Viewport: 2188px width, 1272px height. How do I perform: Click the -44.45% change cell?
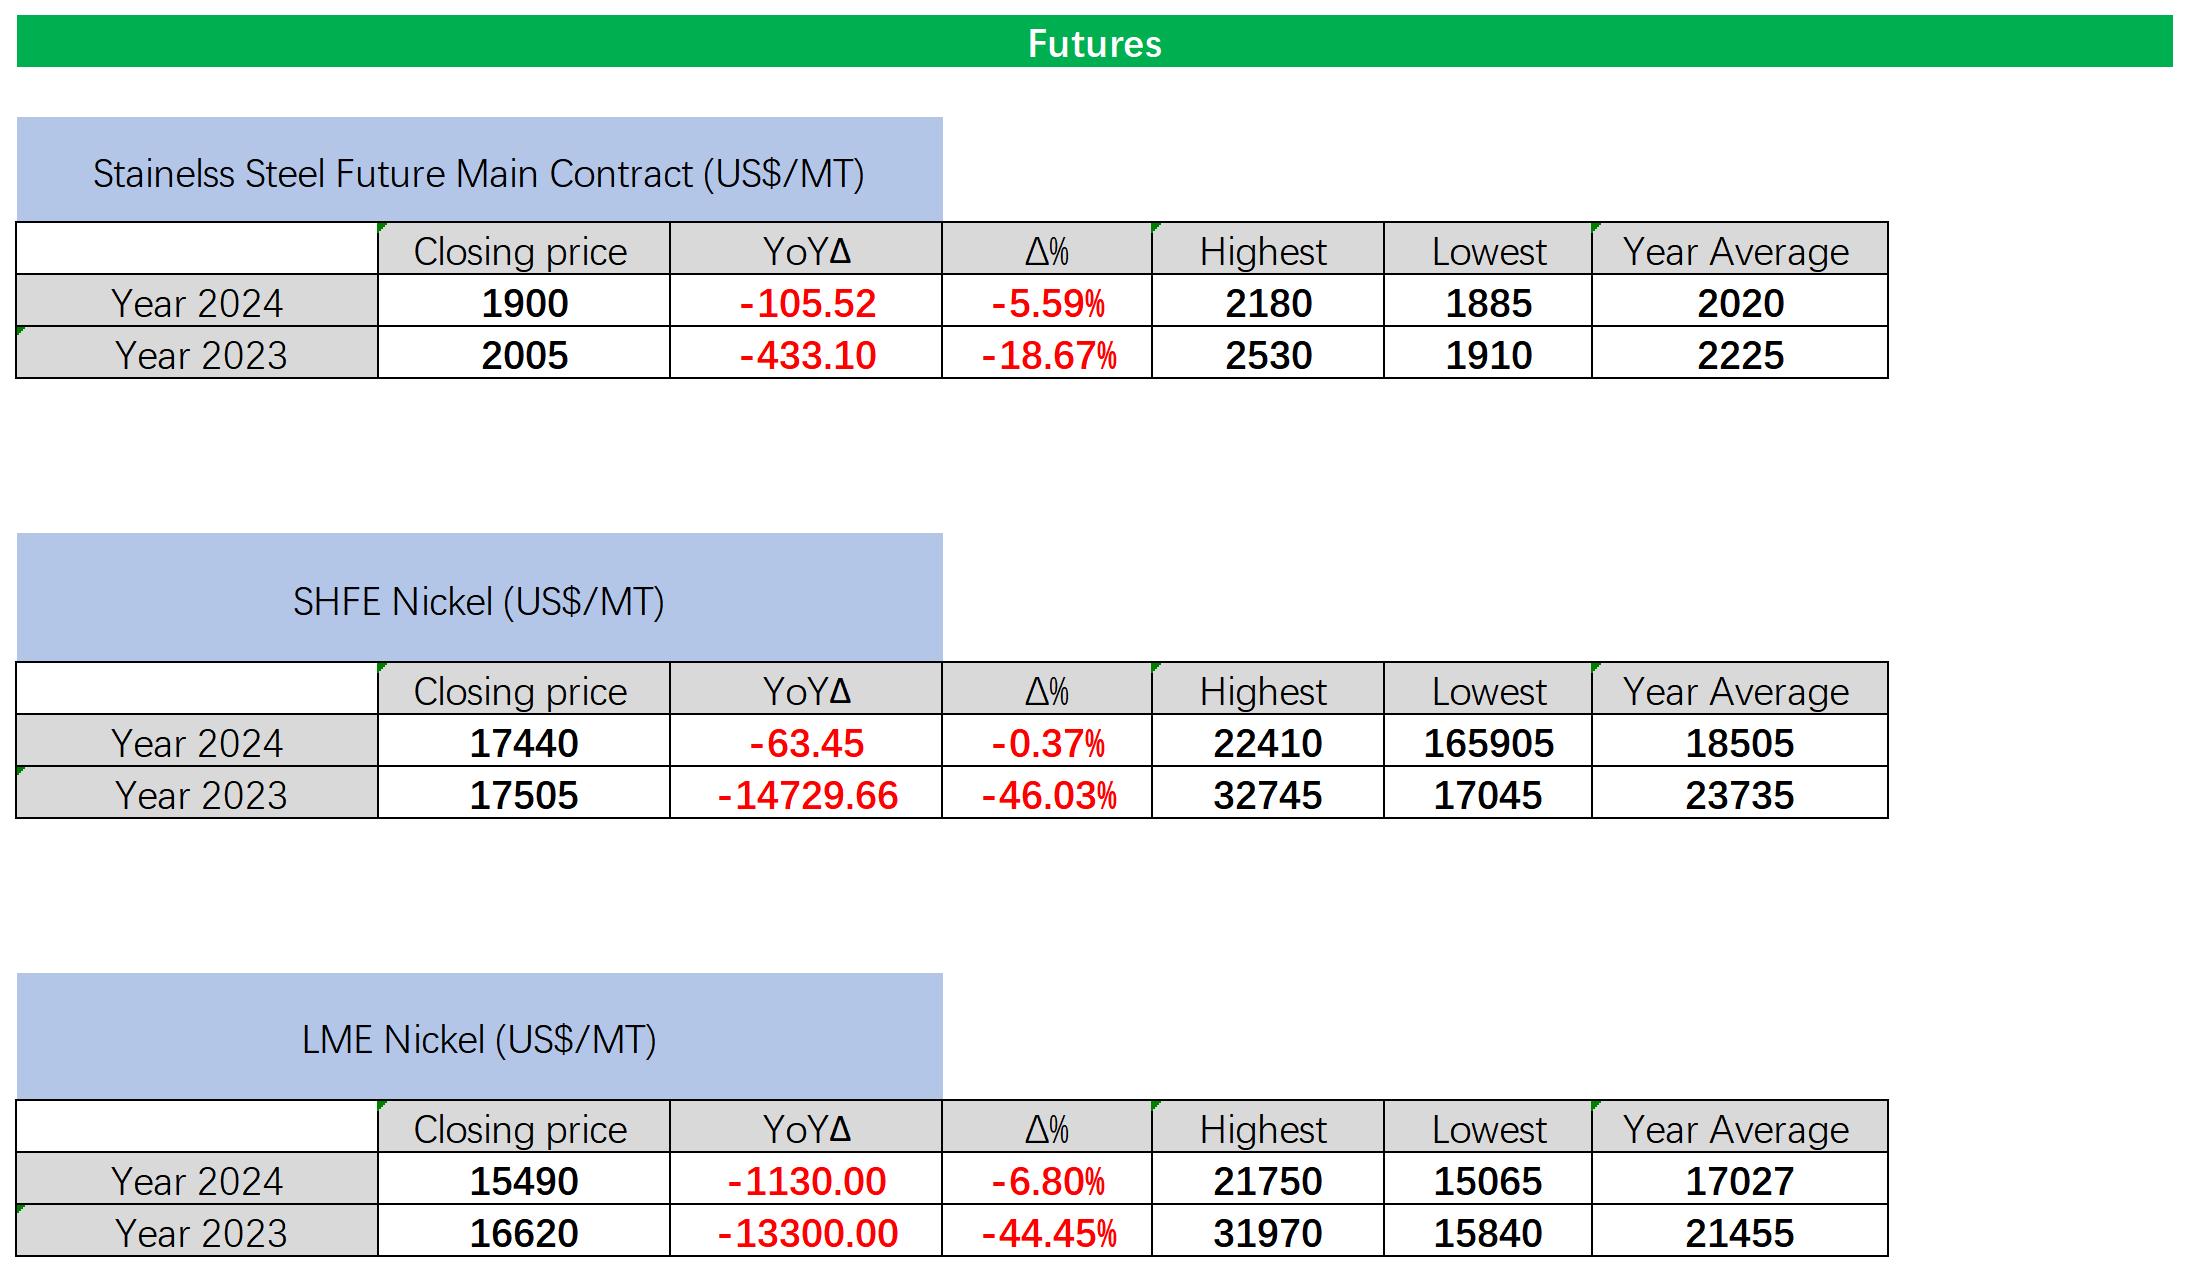(1047, 1233)
